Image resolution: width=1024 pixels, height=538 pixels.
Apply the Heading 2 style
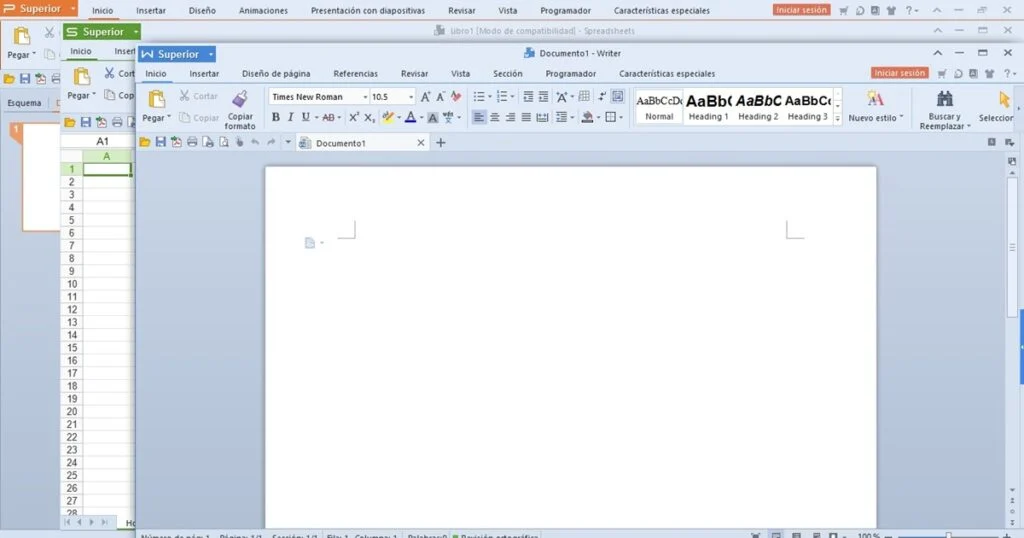(758, 107)
